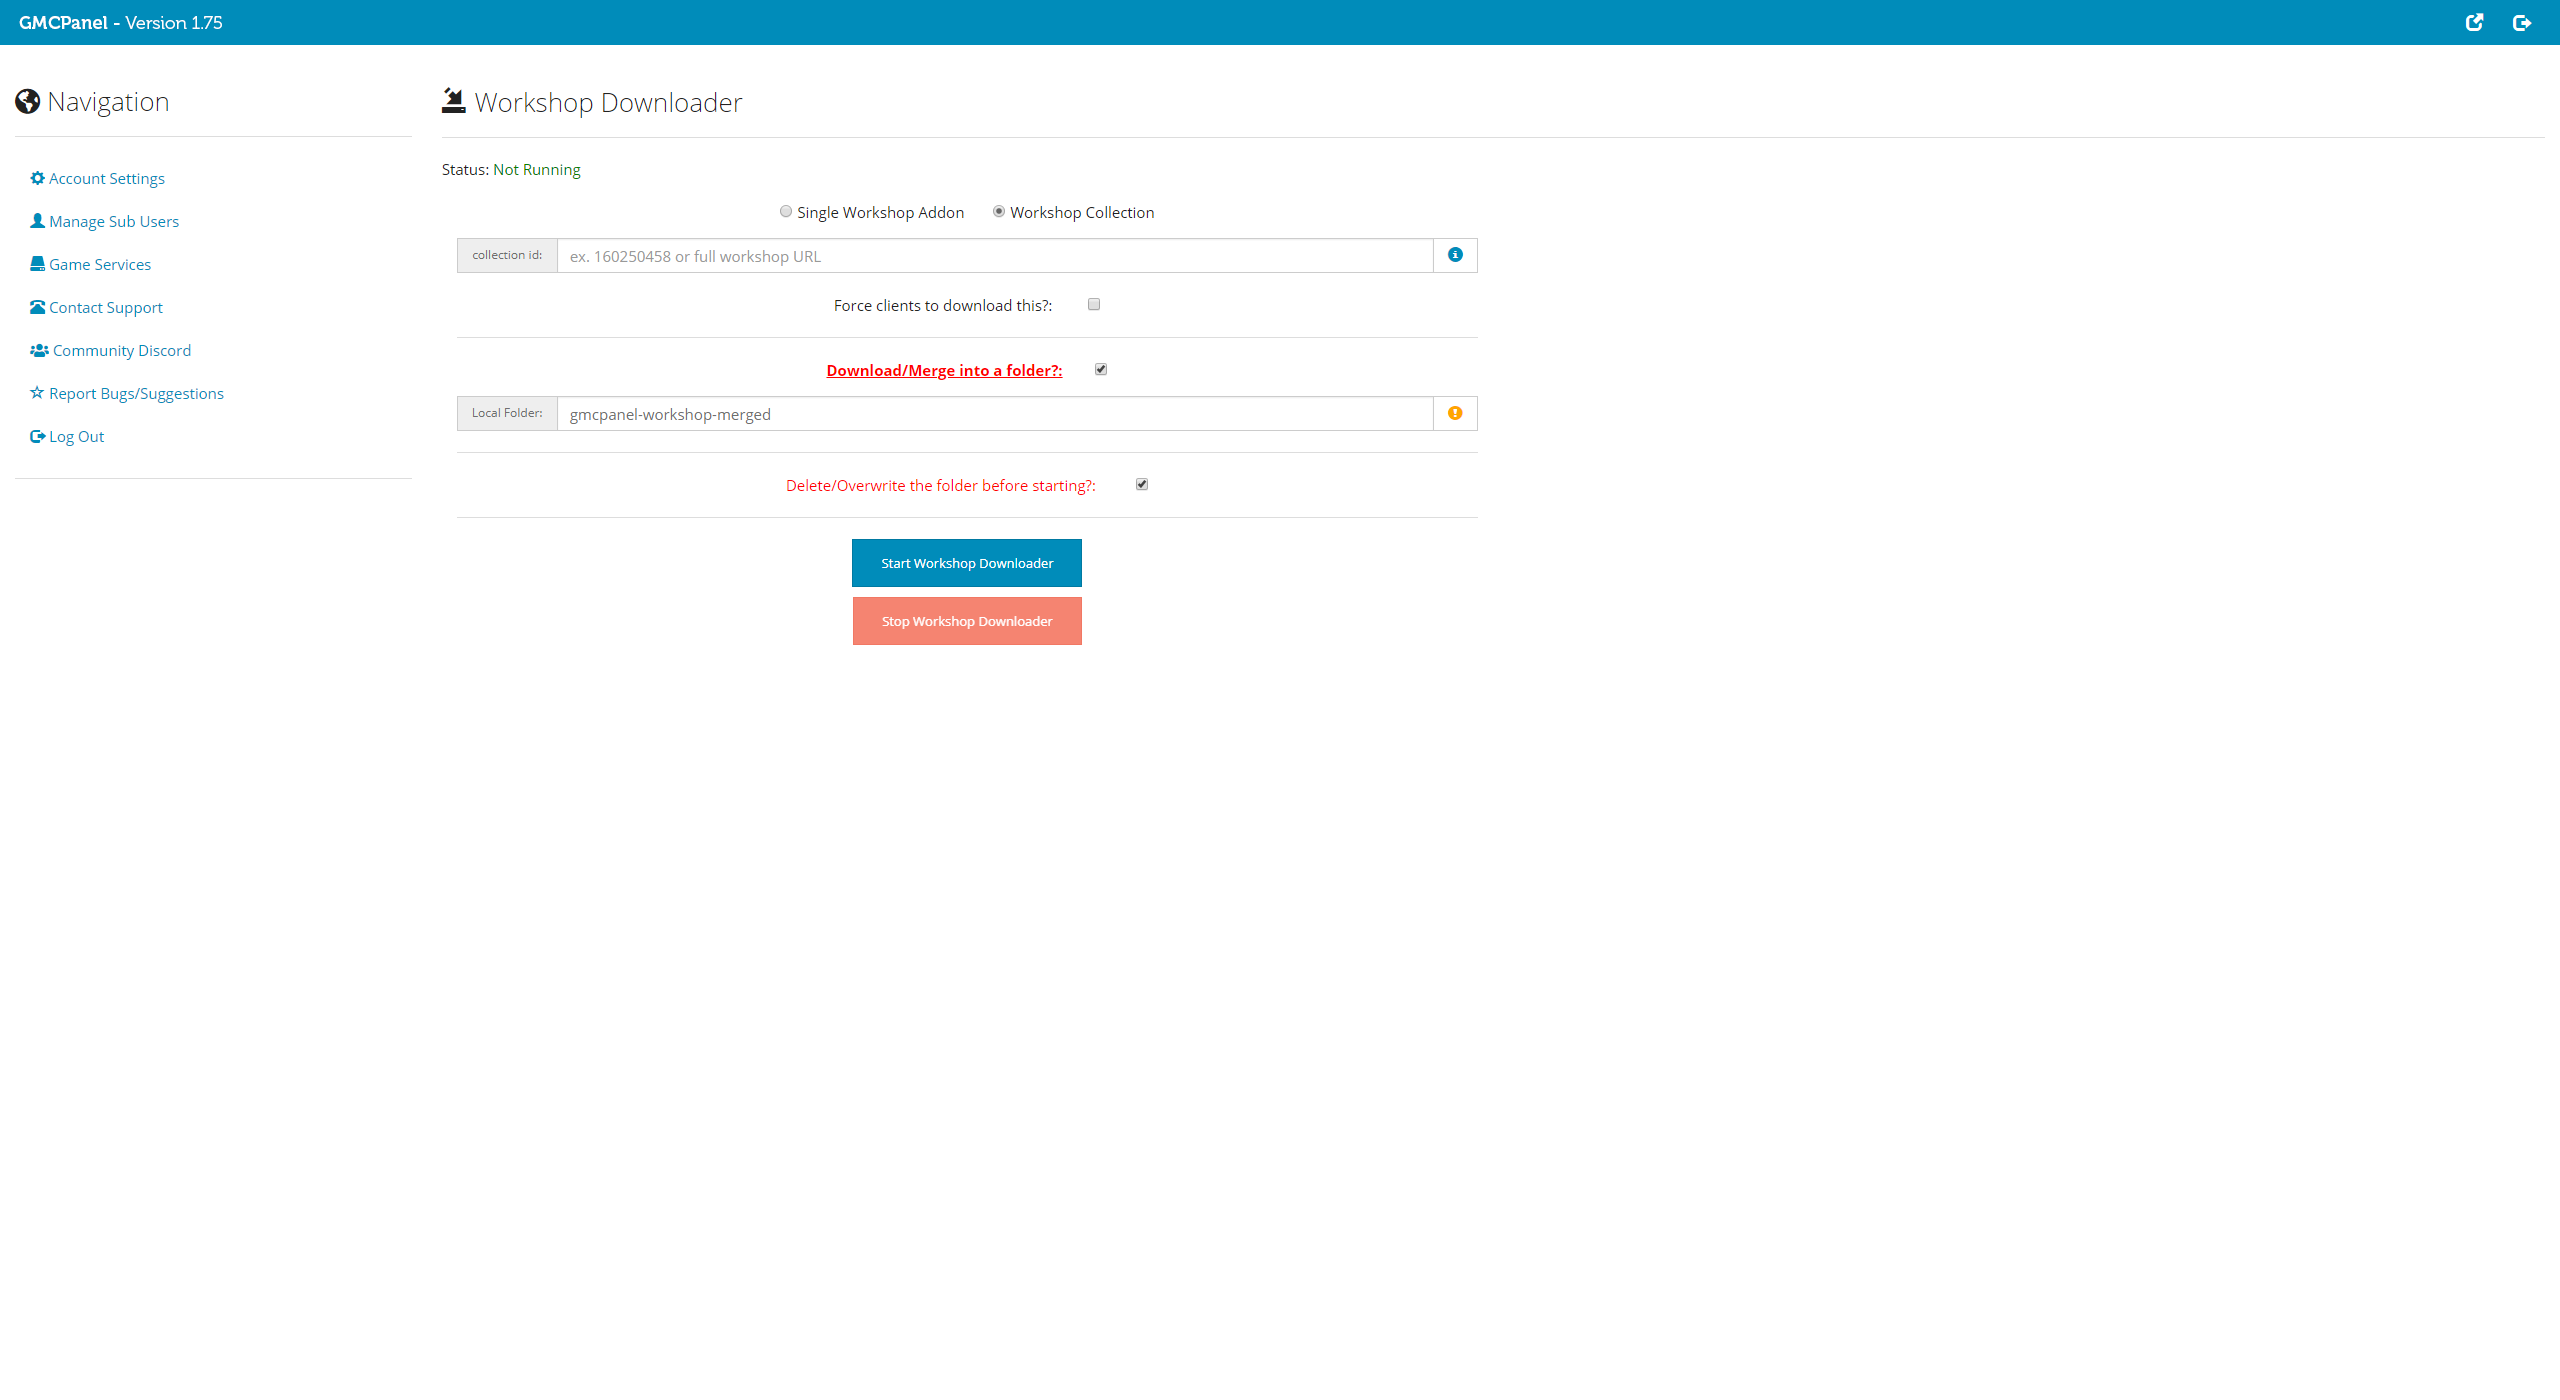Enable Force clients to download this checkbox
This screenshot has width=2560, height=1400.
[1091, 305]
